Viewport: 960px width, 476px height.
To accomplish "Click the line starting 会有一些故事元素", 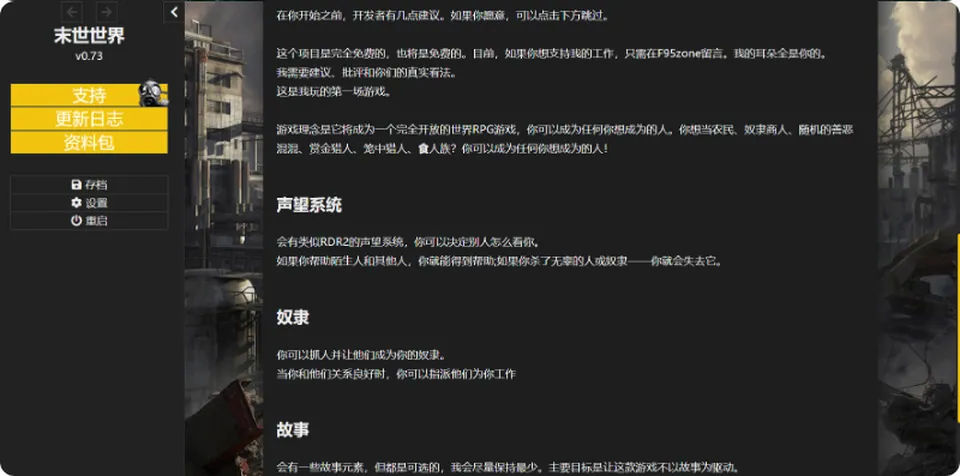I will pyautogui.click(x=509, y=467).
